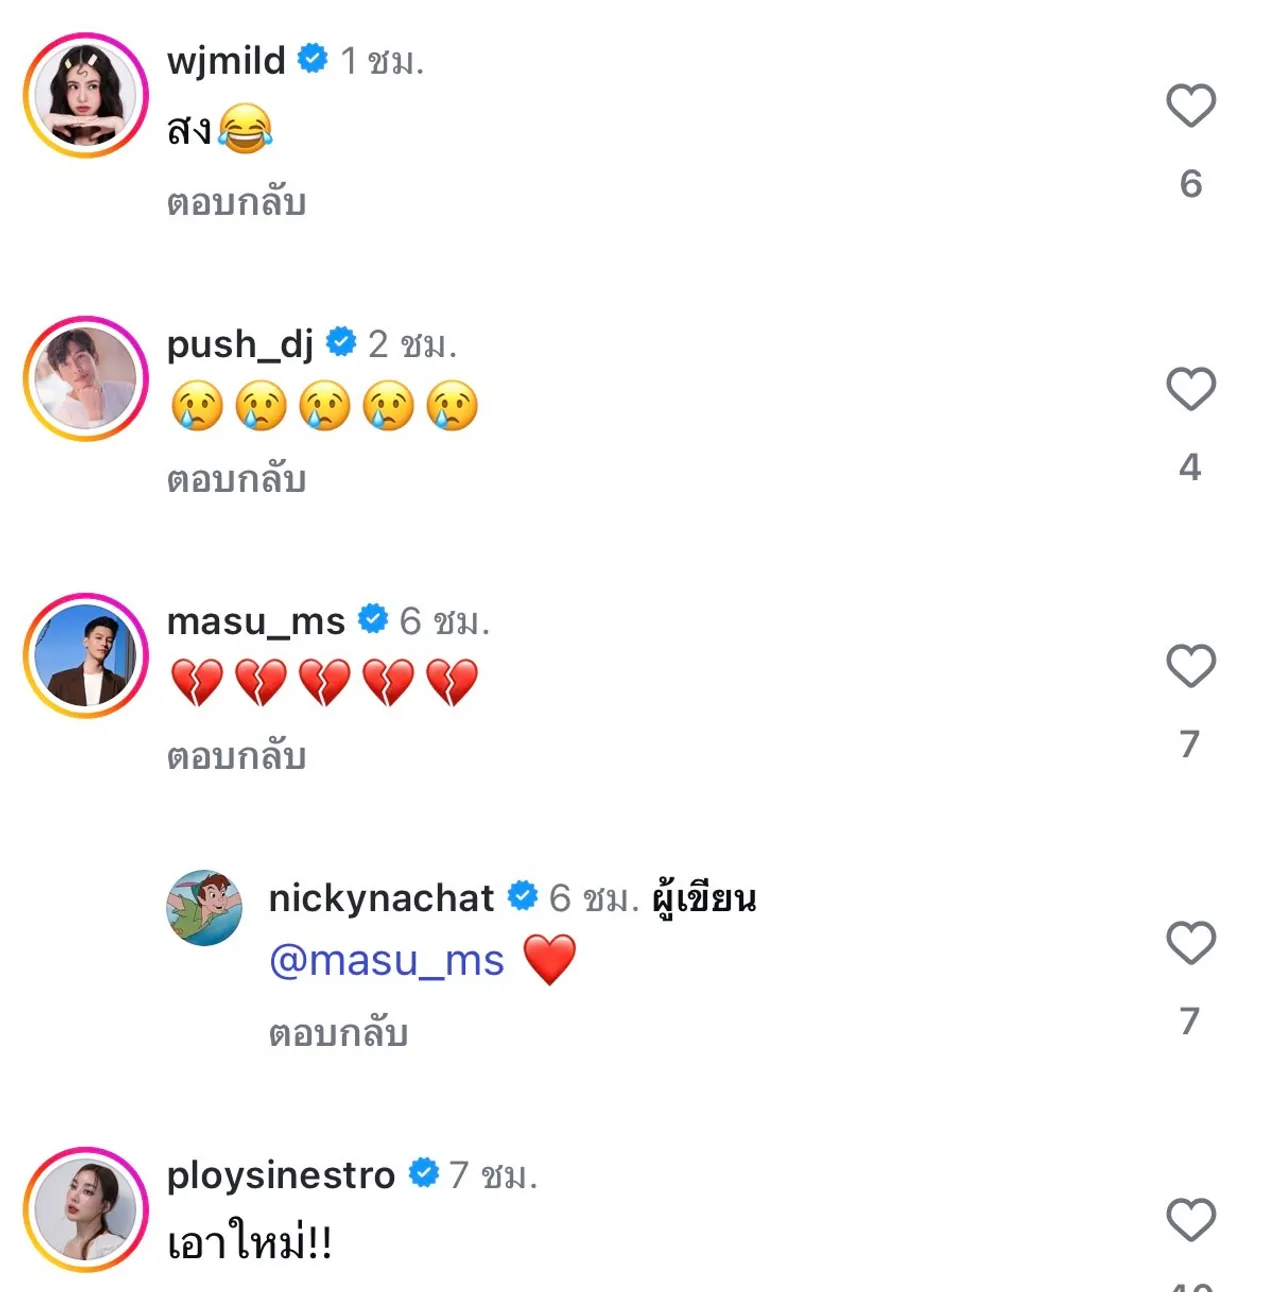View push_dj's story avatar

[x=86, y=379]
